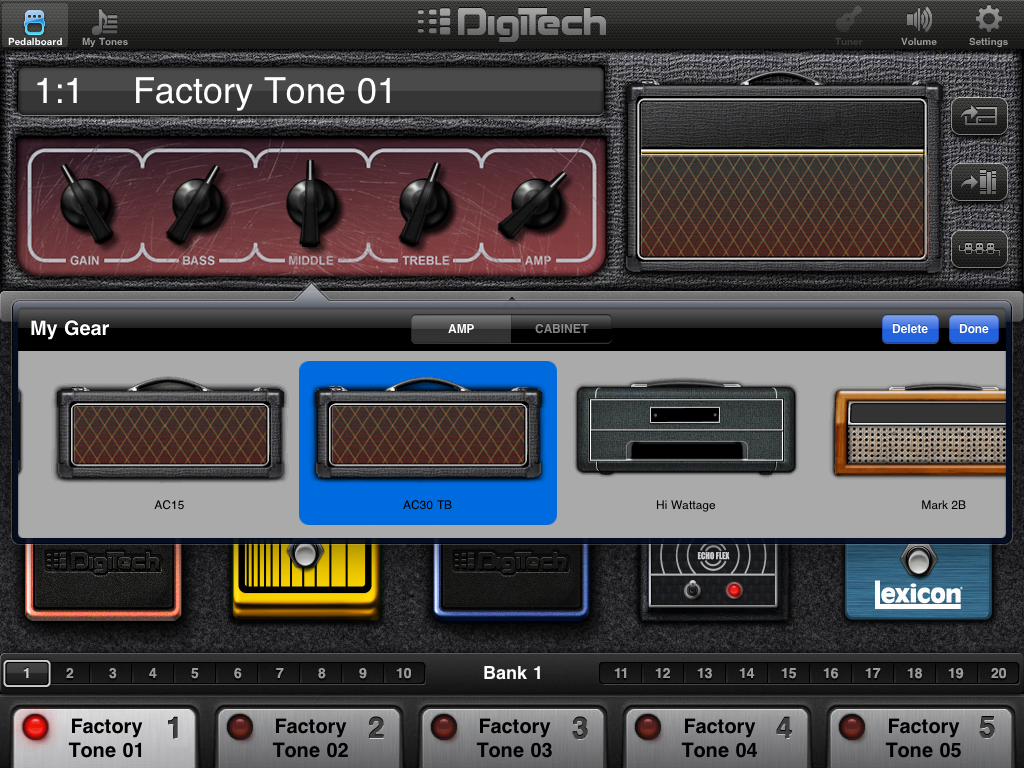This screenshot has height=768, width=1024.
Task: Select bank 2
Action: point(69,673)
